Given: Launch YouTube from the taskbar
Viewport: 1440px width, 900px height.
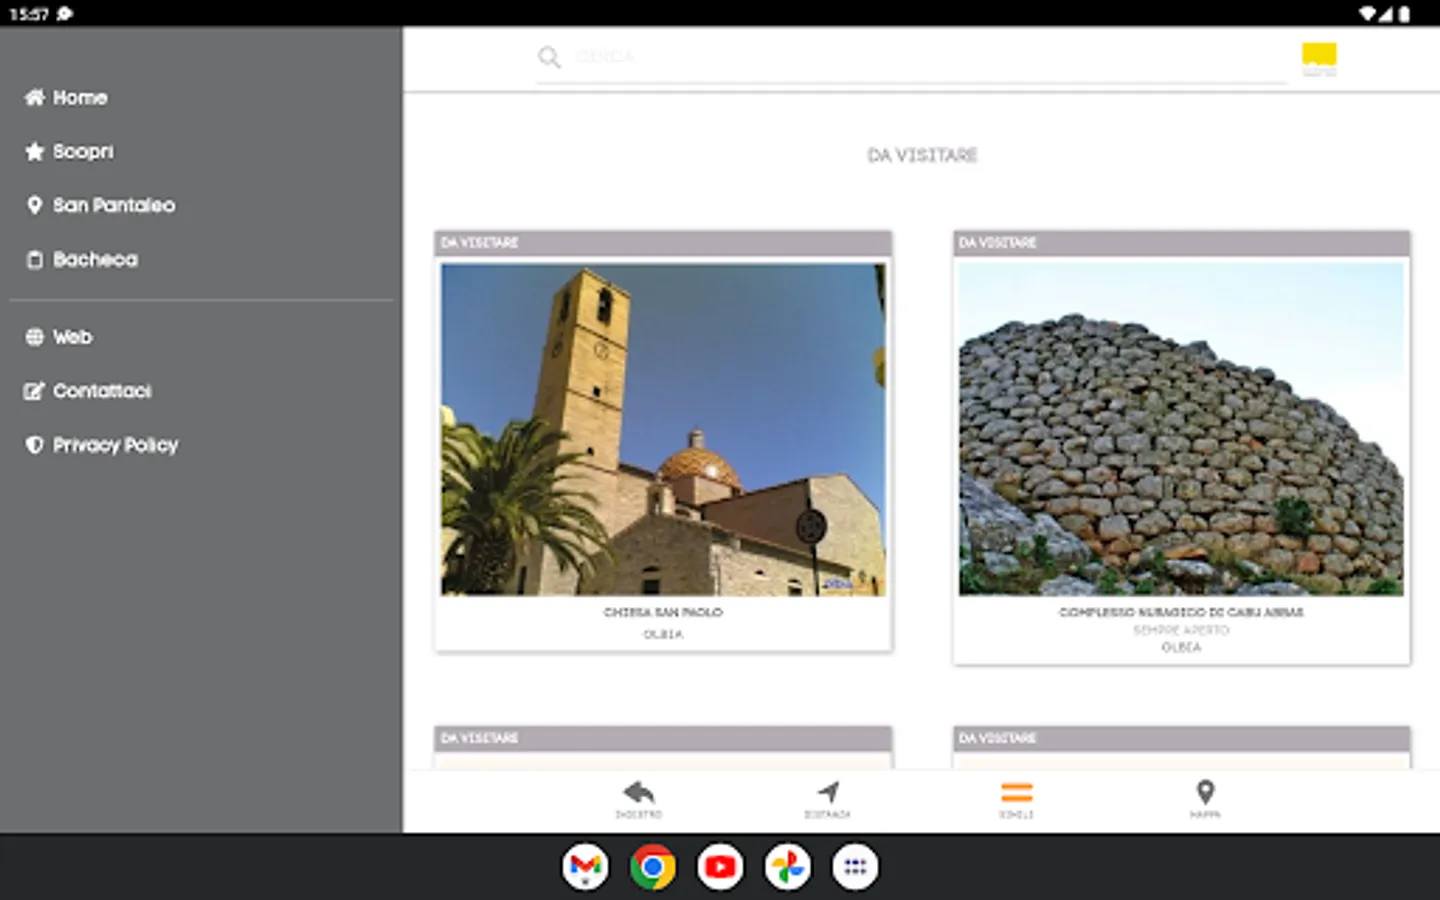Looking at the screenshot, I should point(720,867).
